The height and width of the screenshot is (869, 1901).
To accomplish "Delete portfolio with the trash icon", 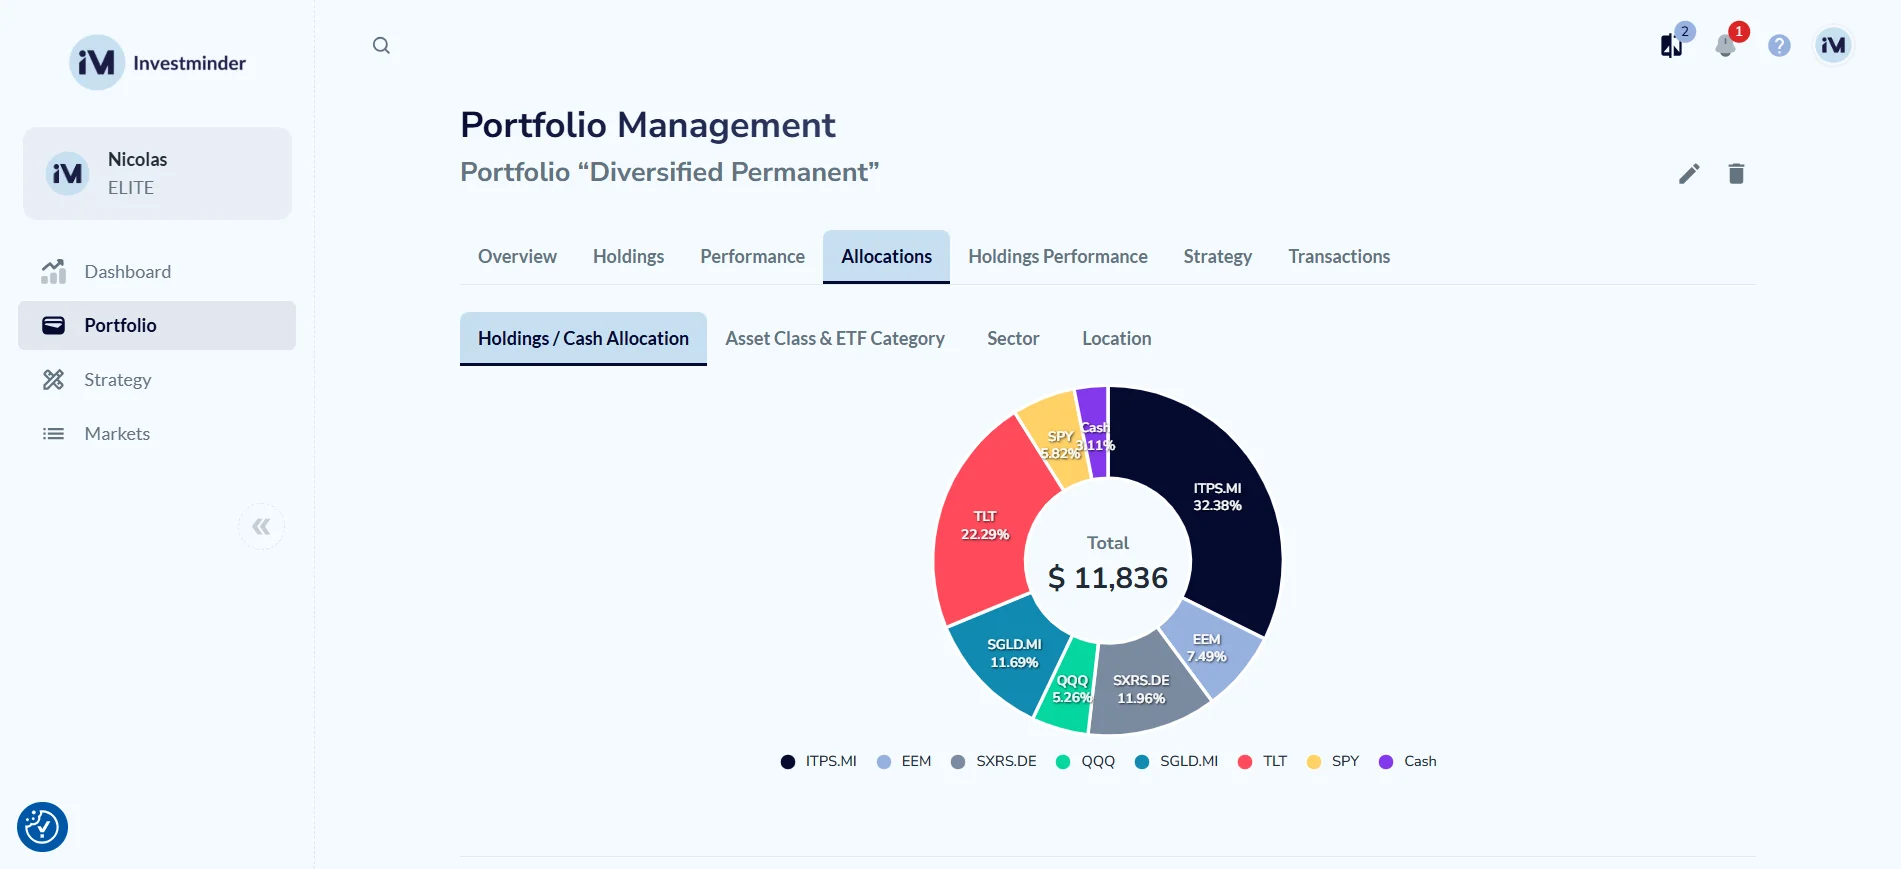I will [x=1736, y=174].
